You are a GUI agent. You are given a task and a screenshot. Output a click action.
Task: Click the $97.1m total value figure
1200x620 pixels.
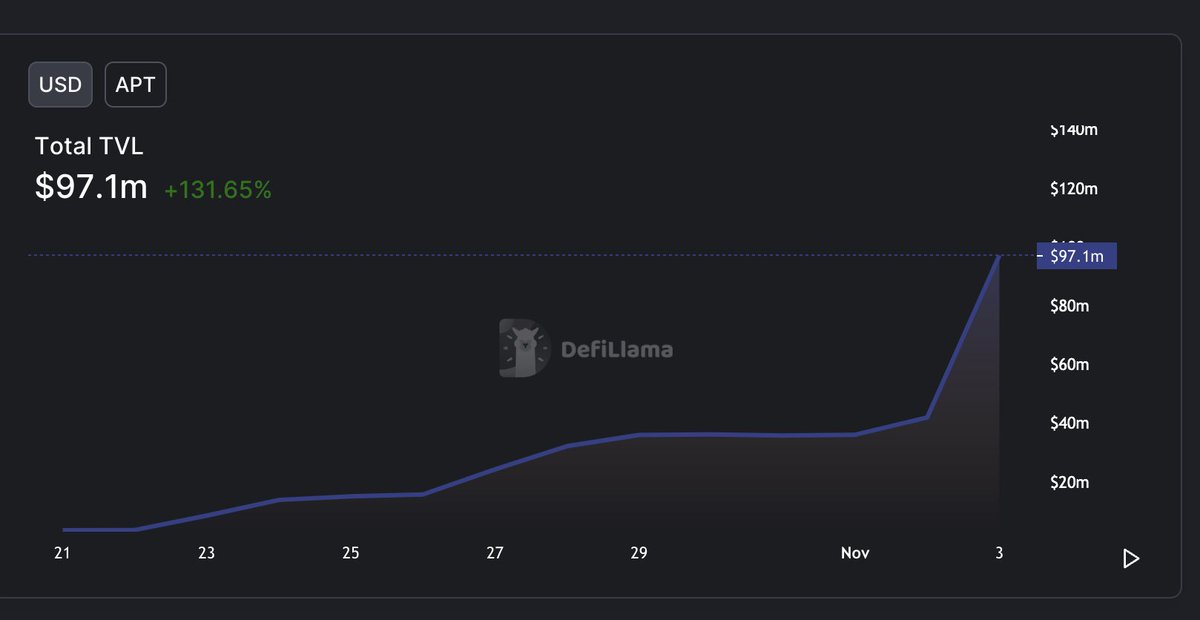(x=91, y=187)
